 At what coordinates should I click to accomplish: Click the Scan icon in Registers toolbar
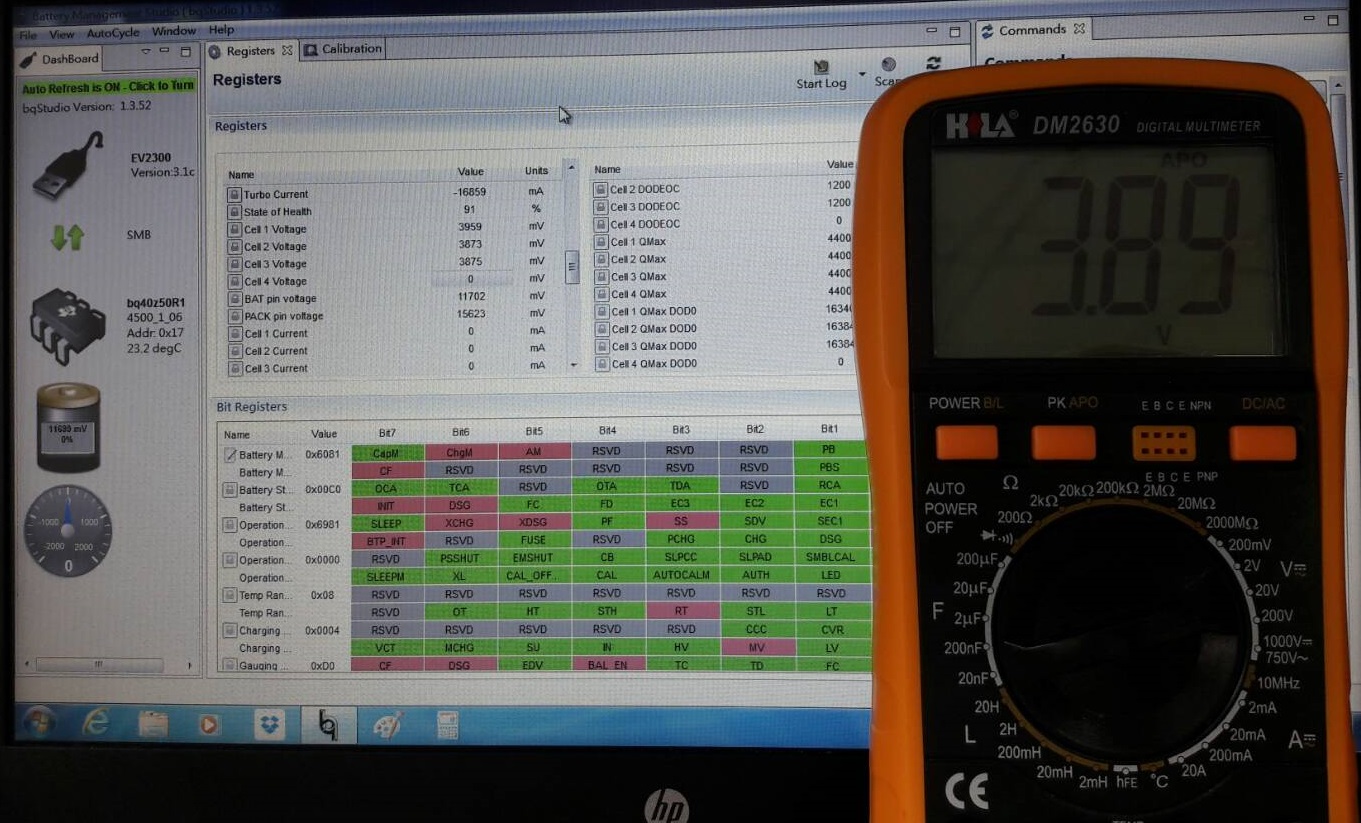[x=888, y=65]
